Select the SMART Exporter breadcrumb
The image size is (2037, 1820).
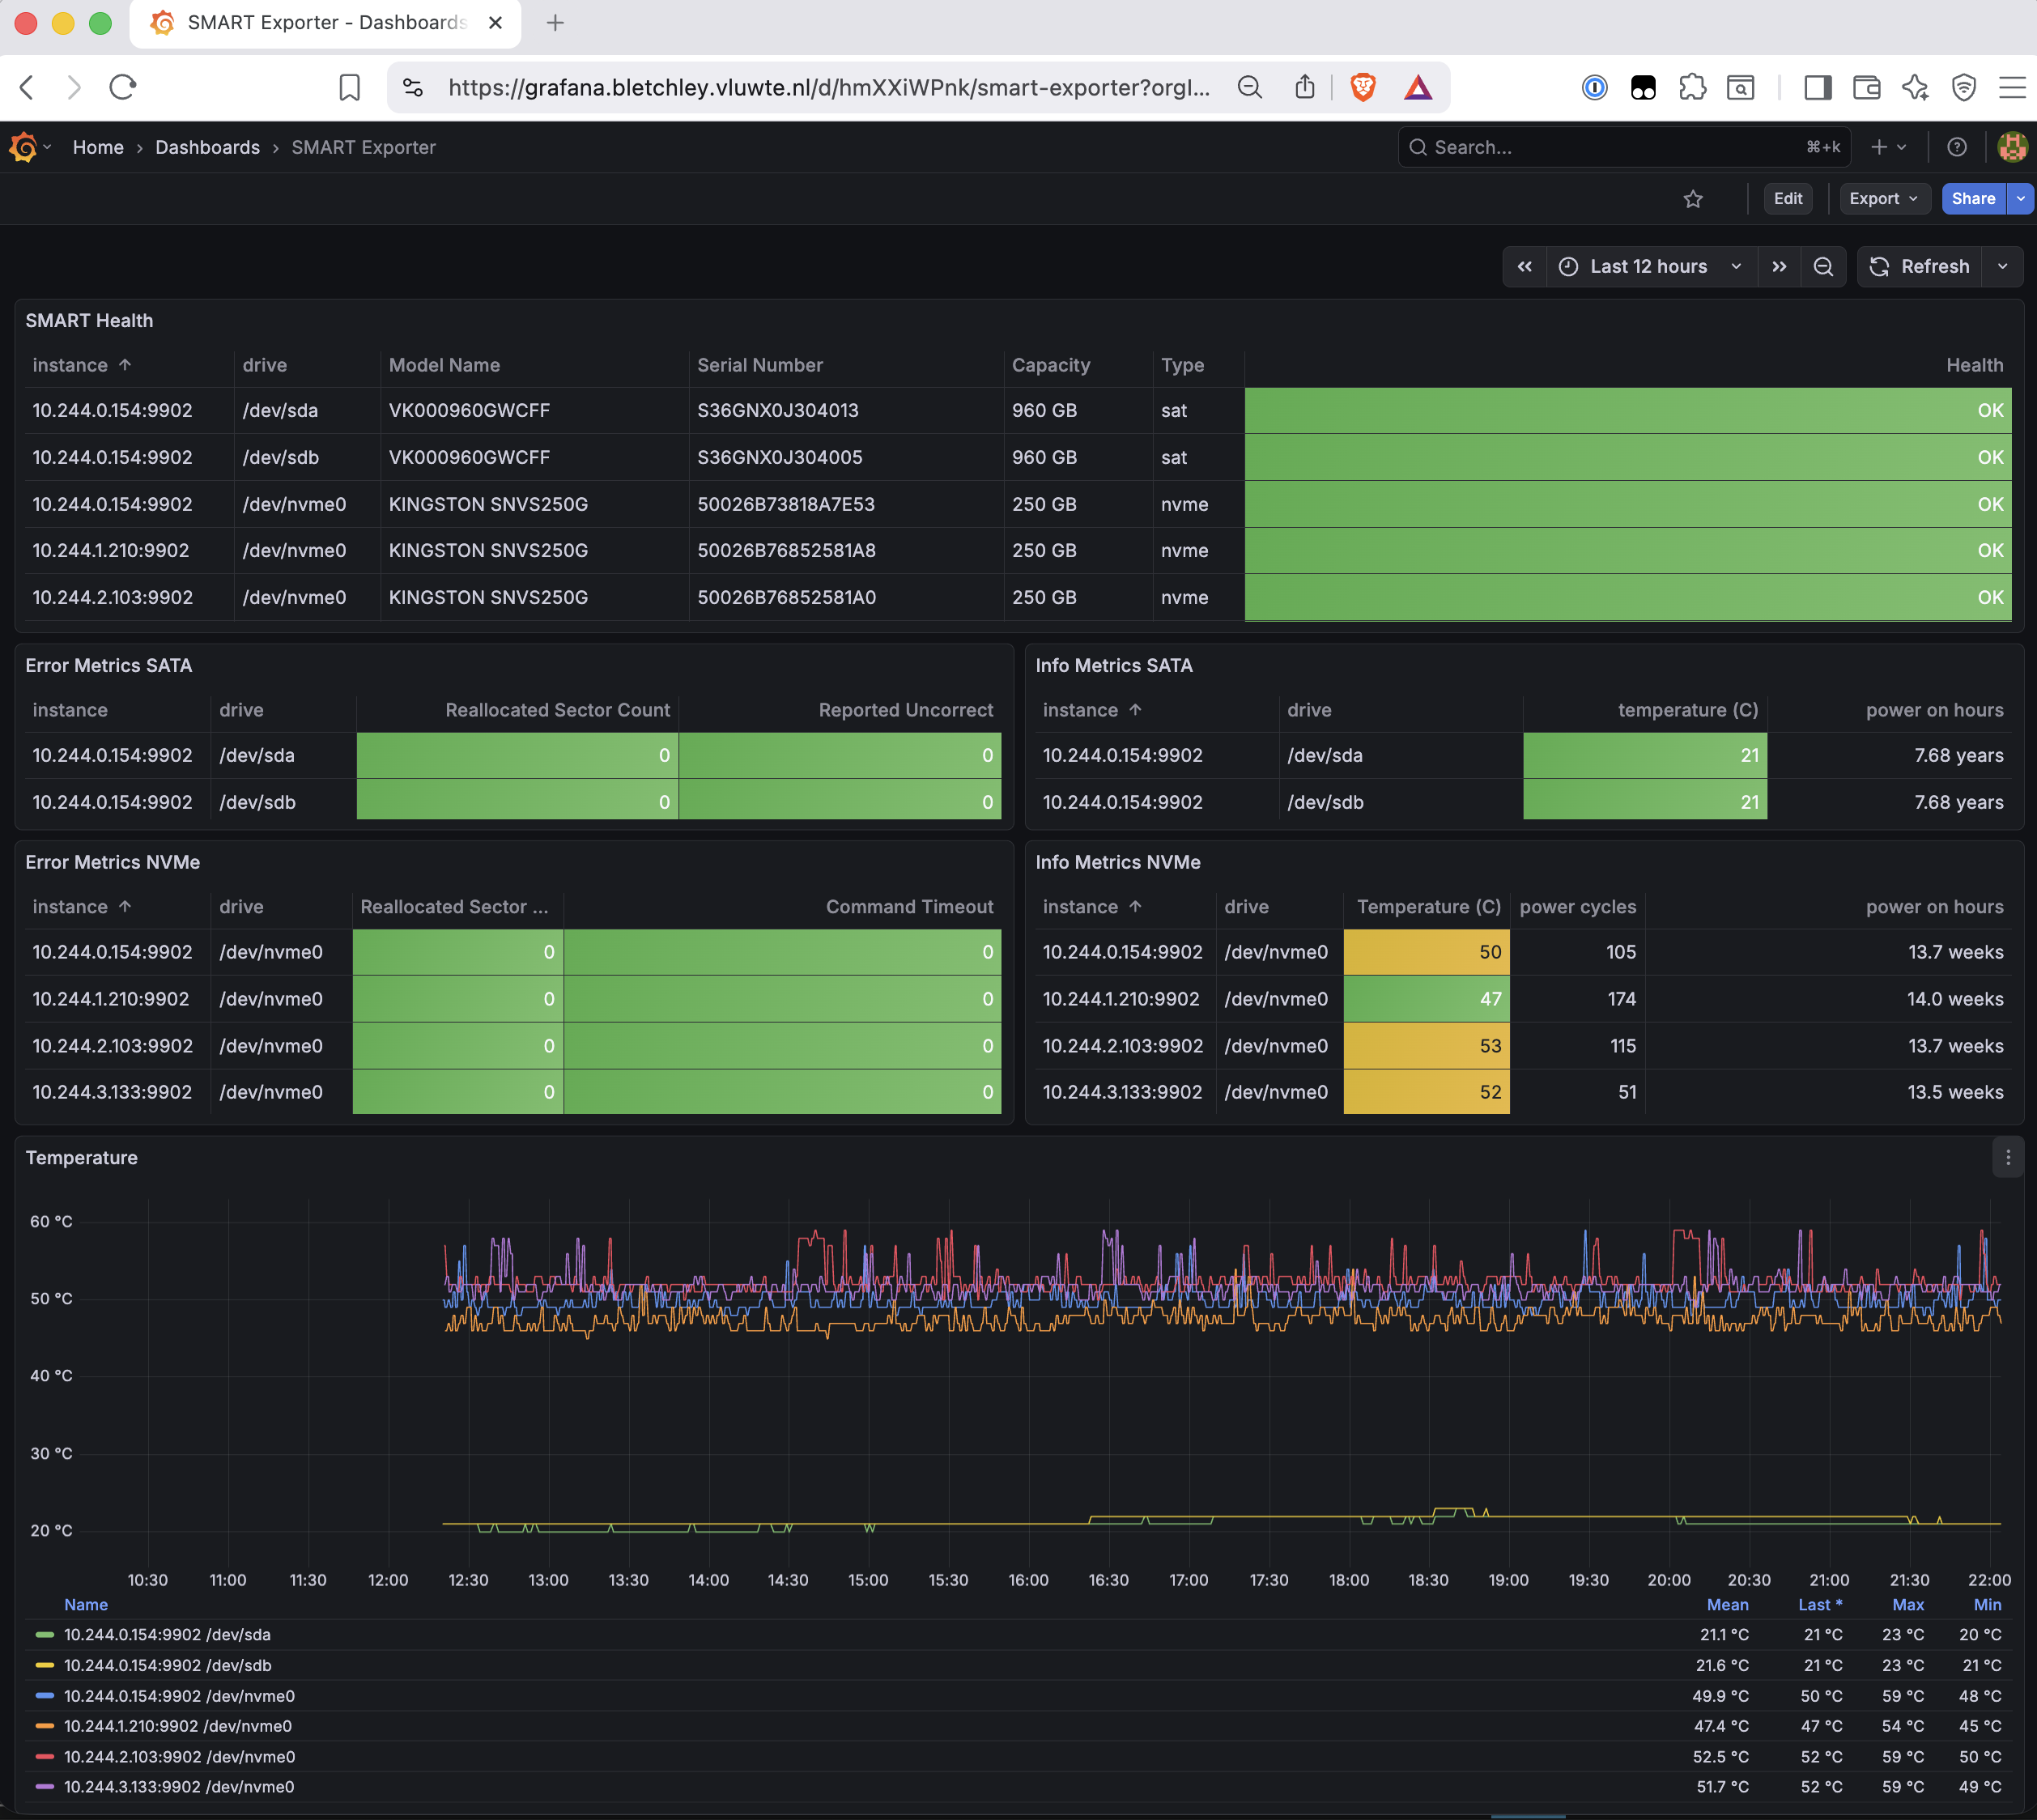363,147
